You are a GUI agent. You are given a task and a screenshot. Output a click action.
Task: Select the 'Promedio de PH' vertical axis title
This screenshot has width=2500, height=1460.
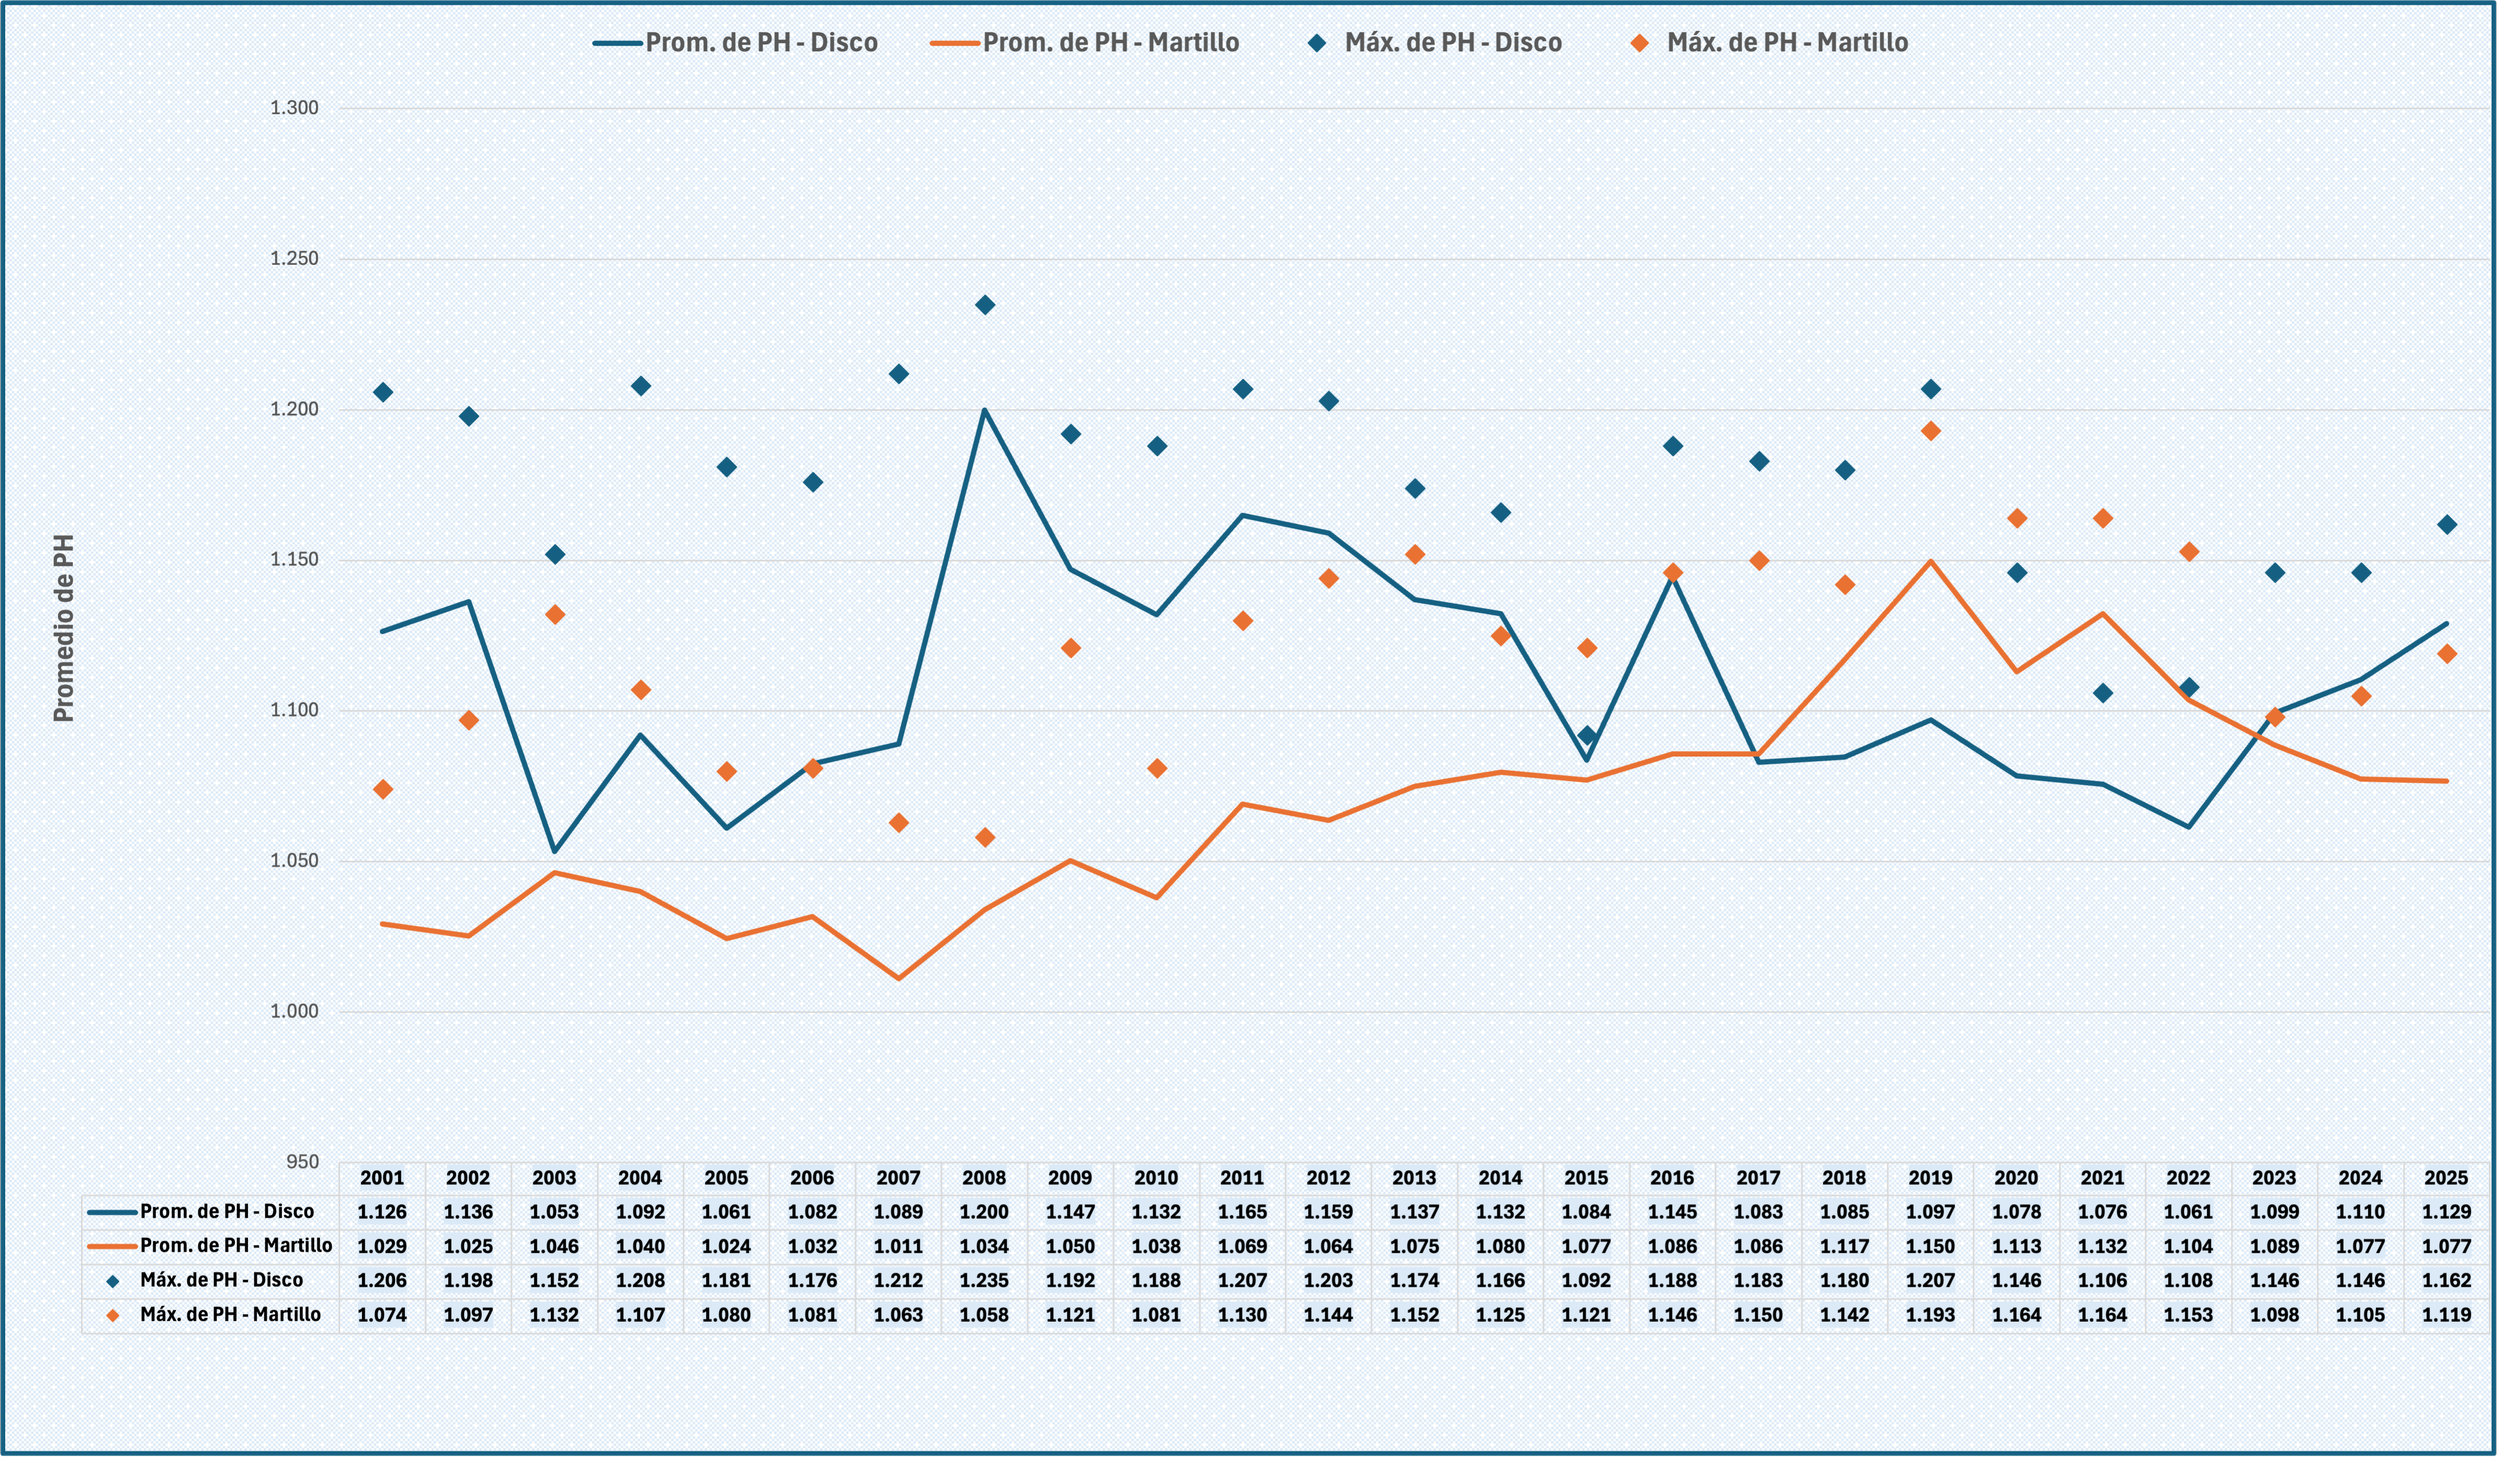[x=64, y=628]
